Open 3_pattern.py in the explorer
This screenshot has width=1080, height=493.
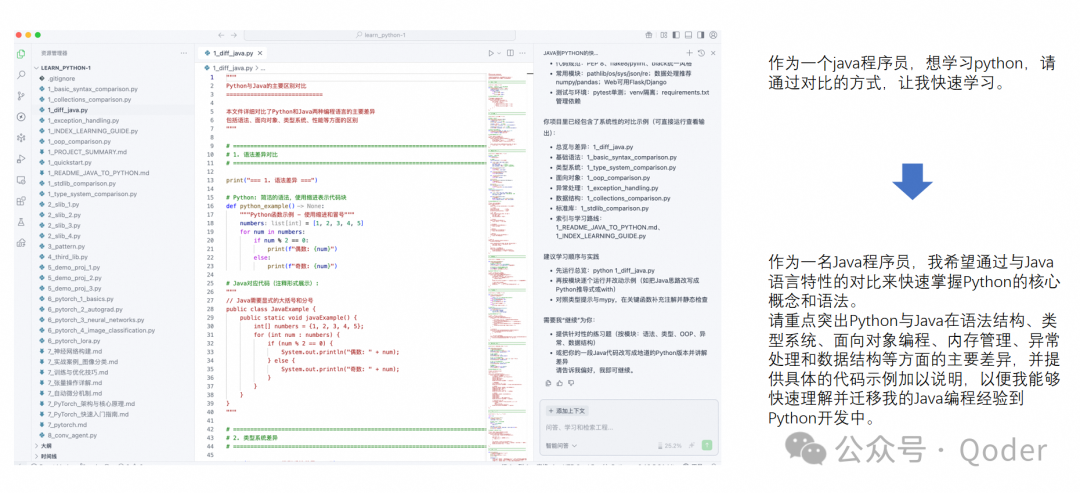coord(66,246)
